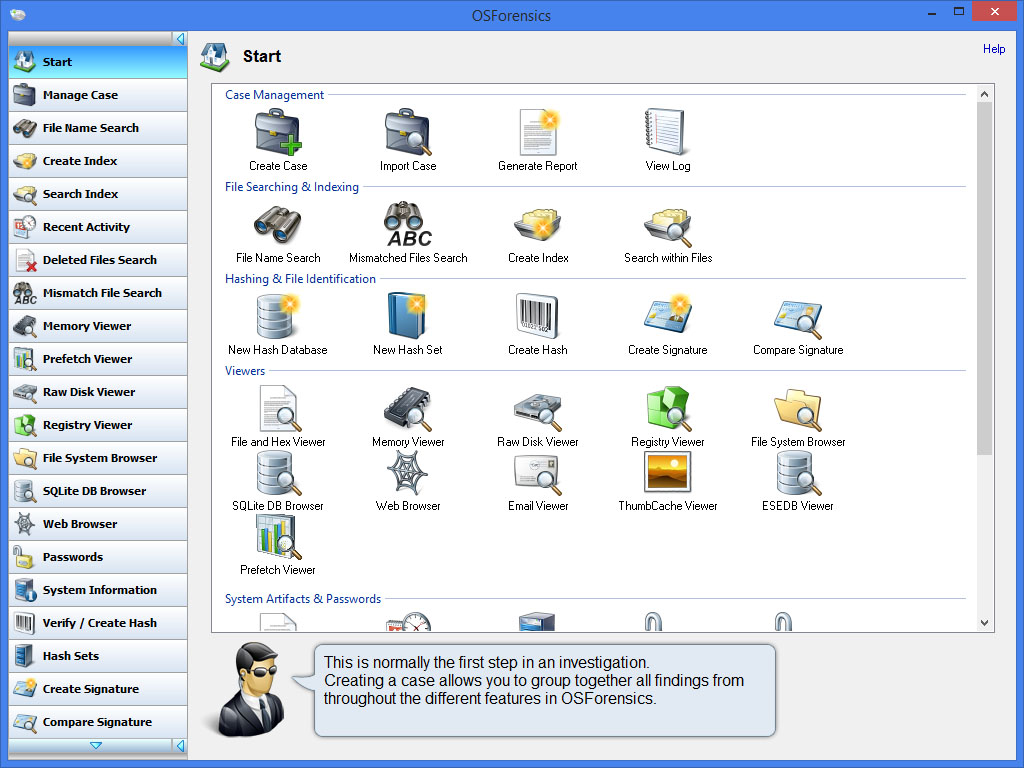Open Create Index from the sidebar
Screen dimensions: 1024x768
(x=98, y=161)
